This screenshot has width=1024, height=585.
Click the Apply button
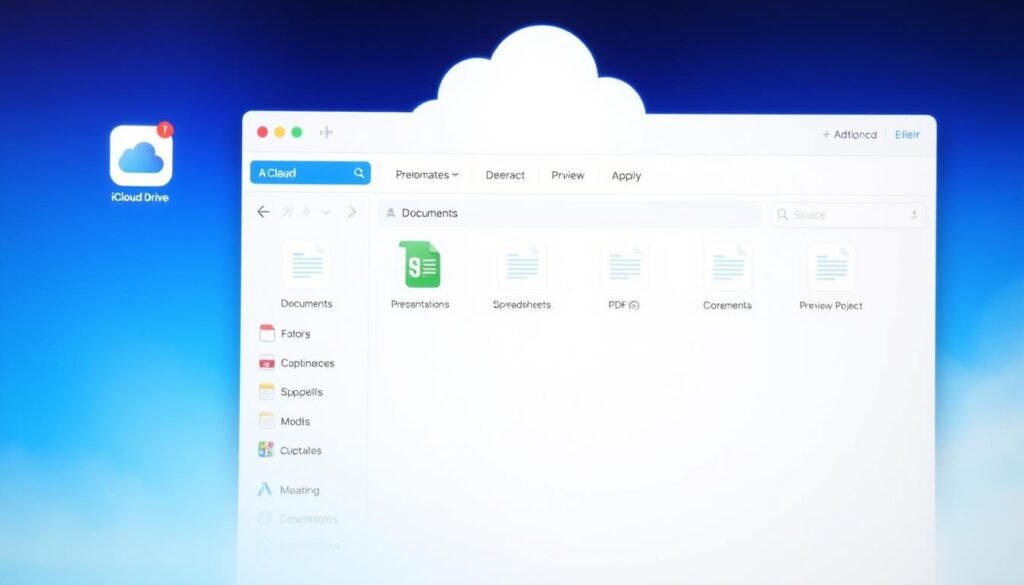pos(626,175)
